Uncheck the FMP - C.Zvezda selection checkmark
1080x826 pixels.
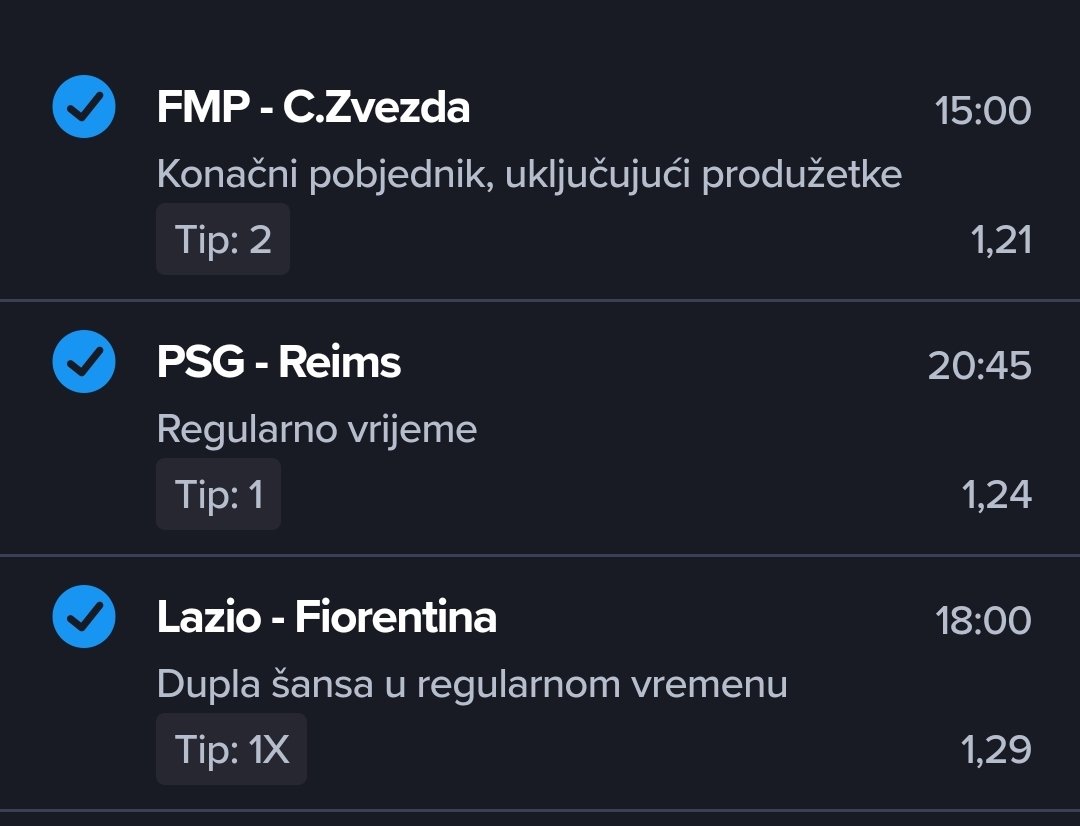pyautogui.click(x=84, y=106)
